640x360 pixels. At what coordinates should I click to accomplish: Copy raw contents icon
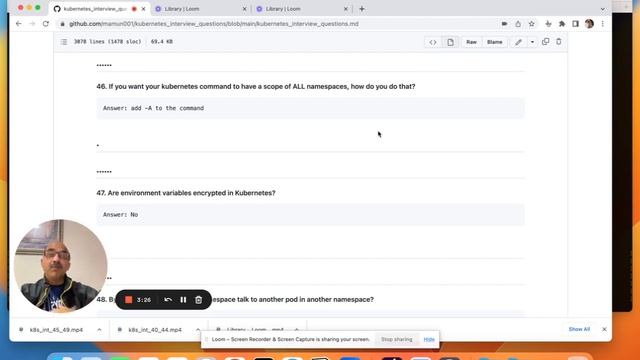coord(545,42)
